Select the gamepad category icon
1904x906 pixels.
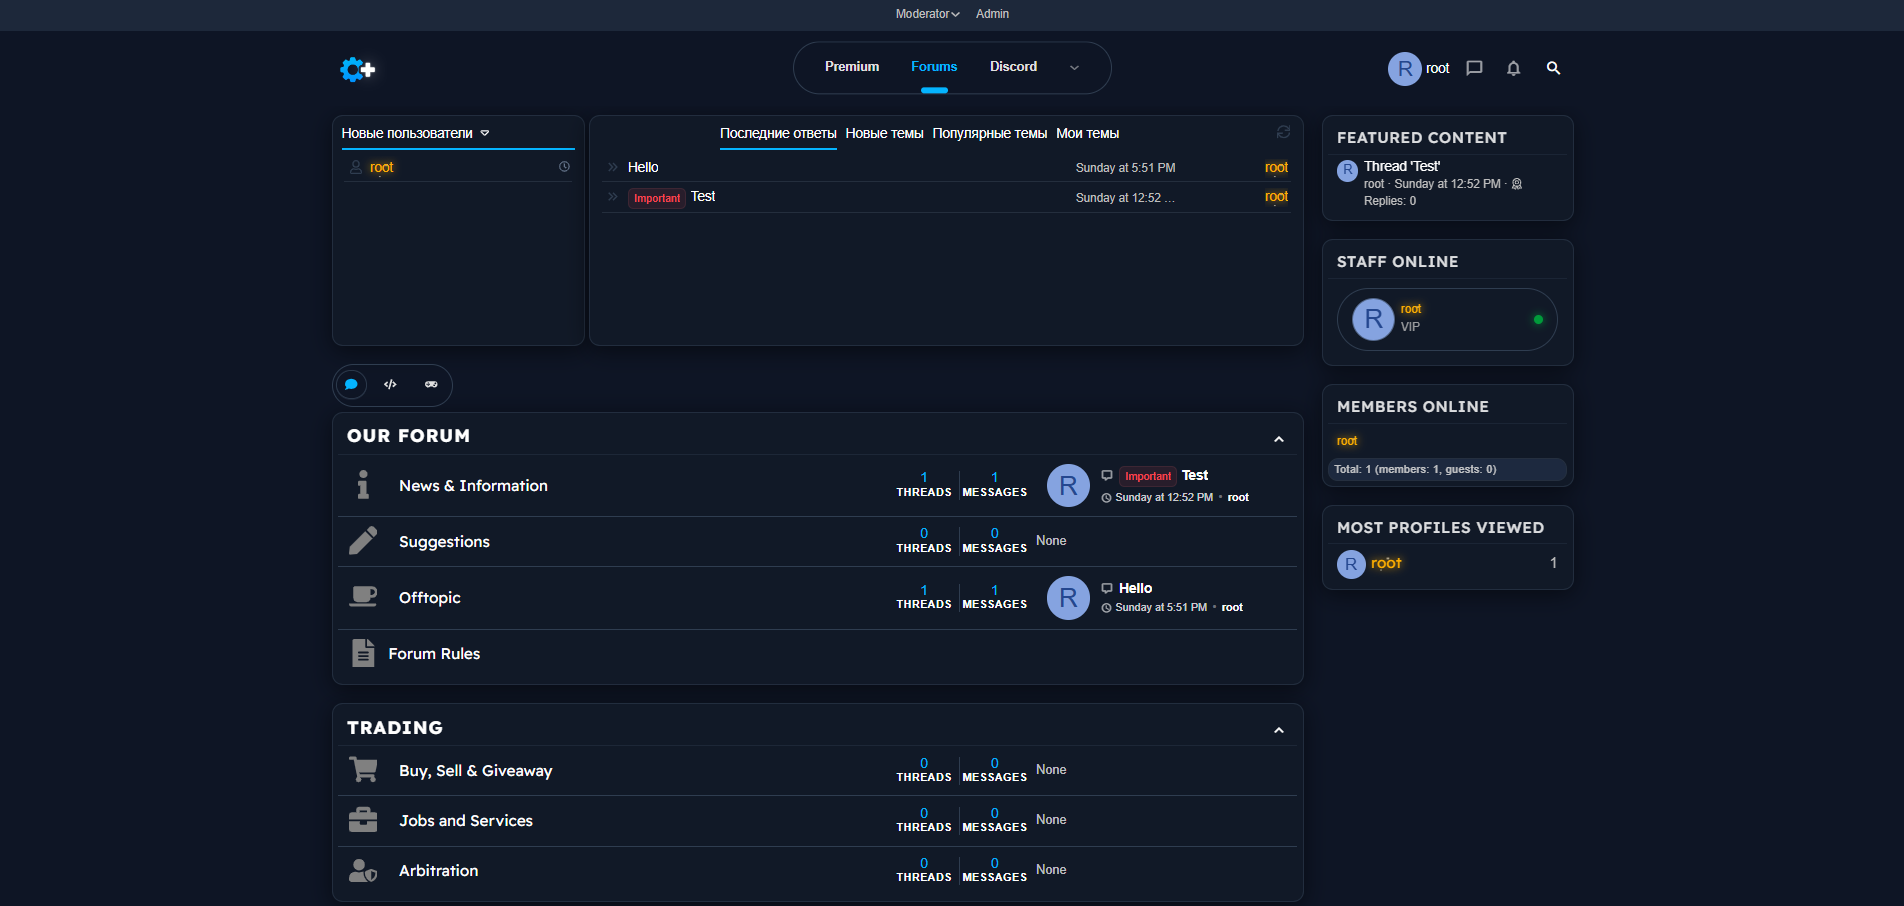431,385
